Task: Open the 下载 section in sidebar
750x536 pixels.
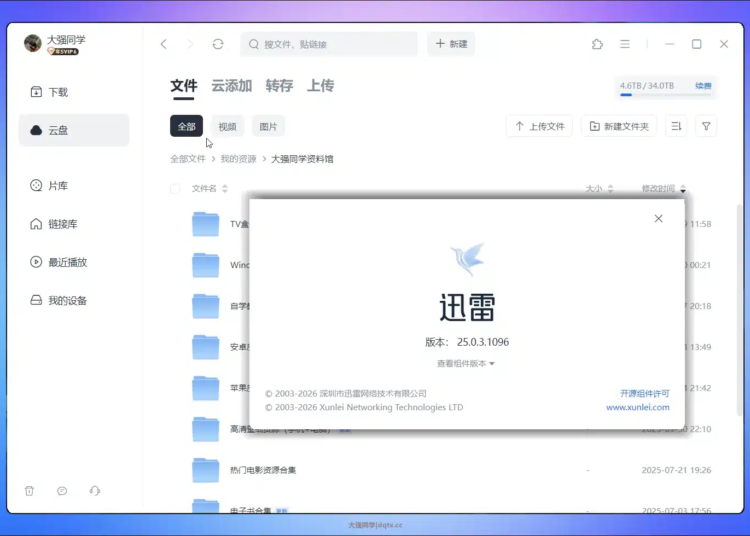Action: point(49,92)
